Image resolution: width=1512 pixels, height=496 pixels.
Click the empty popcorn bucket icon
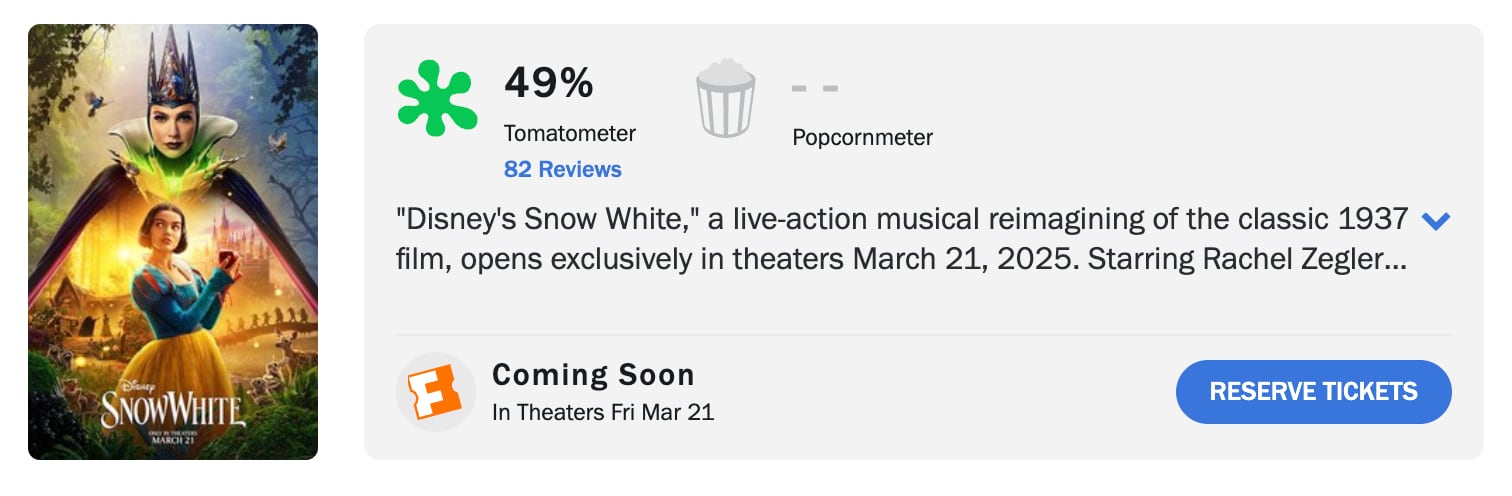725,98
